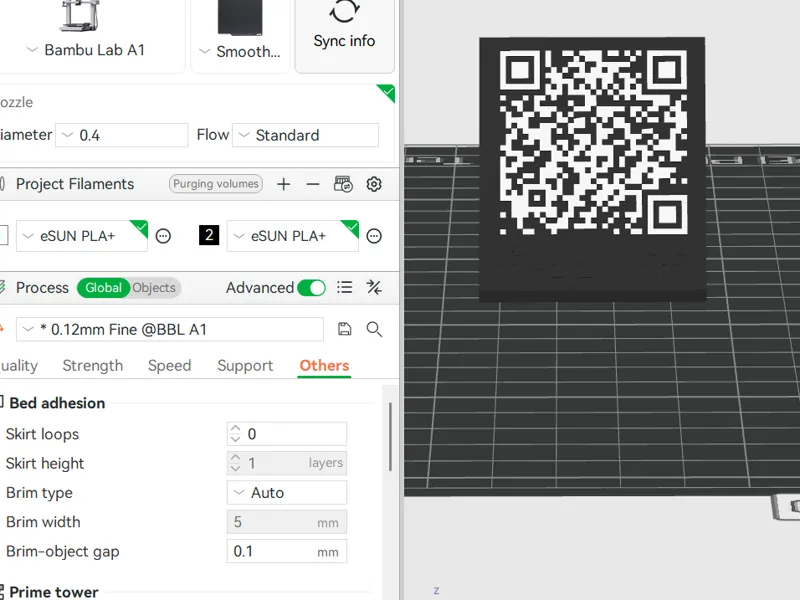Open second eSUN PLA+ filament dropdown
Viewport: 800px width, 600px height.
(293, 236)
